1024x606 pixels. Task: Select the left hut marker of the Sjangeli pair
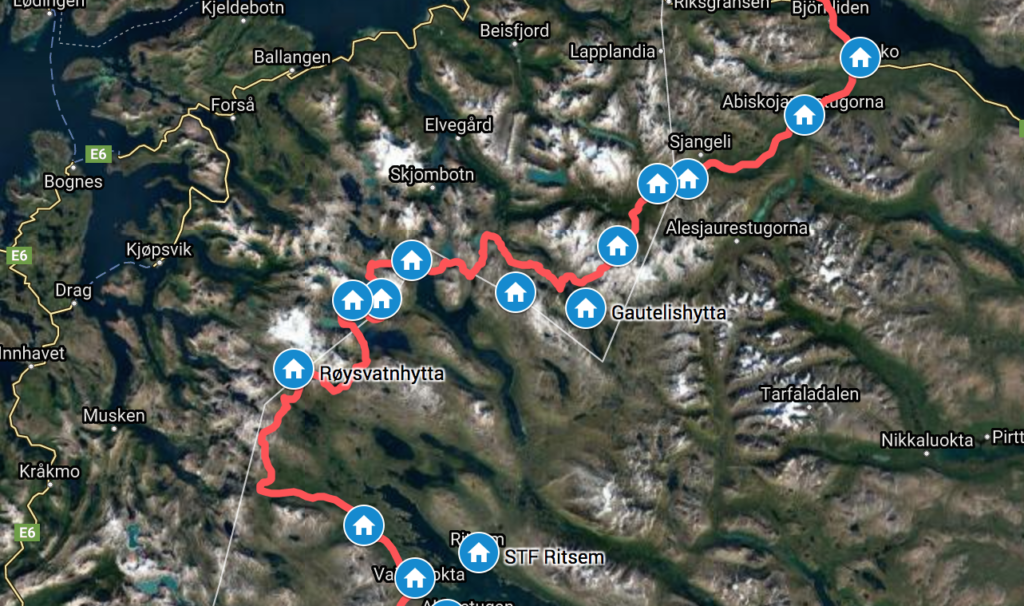[657, 184]
